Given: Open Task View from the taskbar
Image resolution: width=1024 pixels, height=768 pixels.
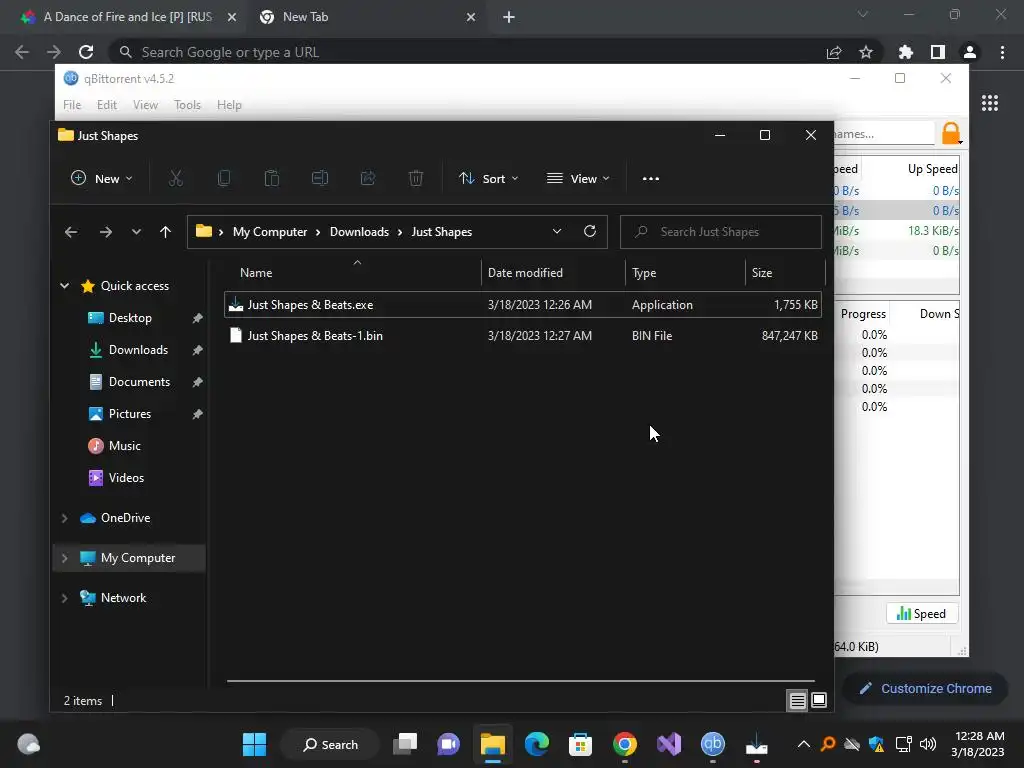Looking at the screenshot, I should [405, 744].
